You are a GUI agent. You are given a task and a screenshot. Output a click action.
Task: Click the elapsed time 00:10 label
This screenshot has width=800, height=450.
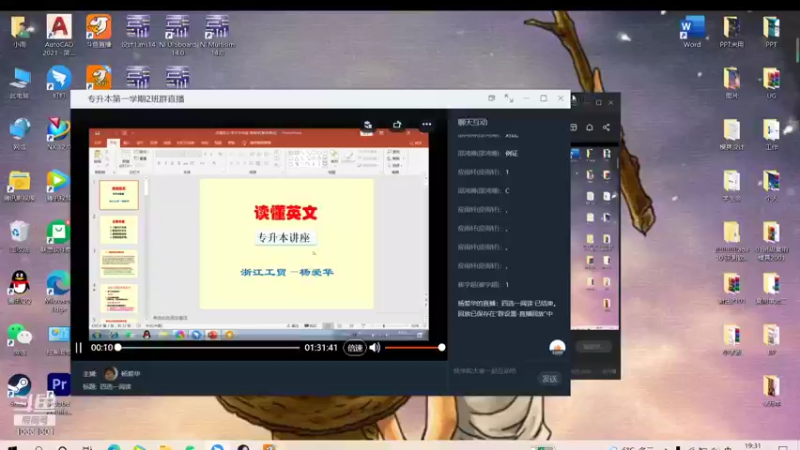(x=102, y=347)
